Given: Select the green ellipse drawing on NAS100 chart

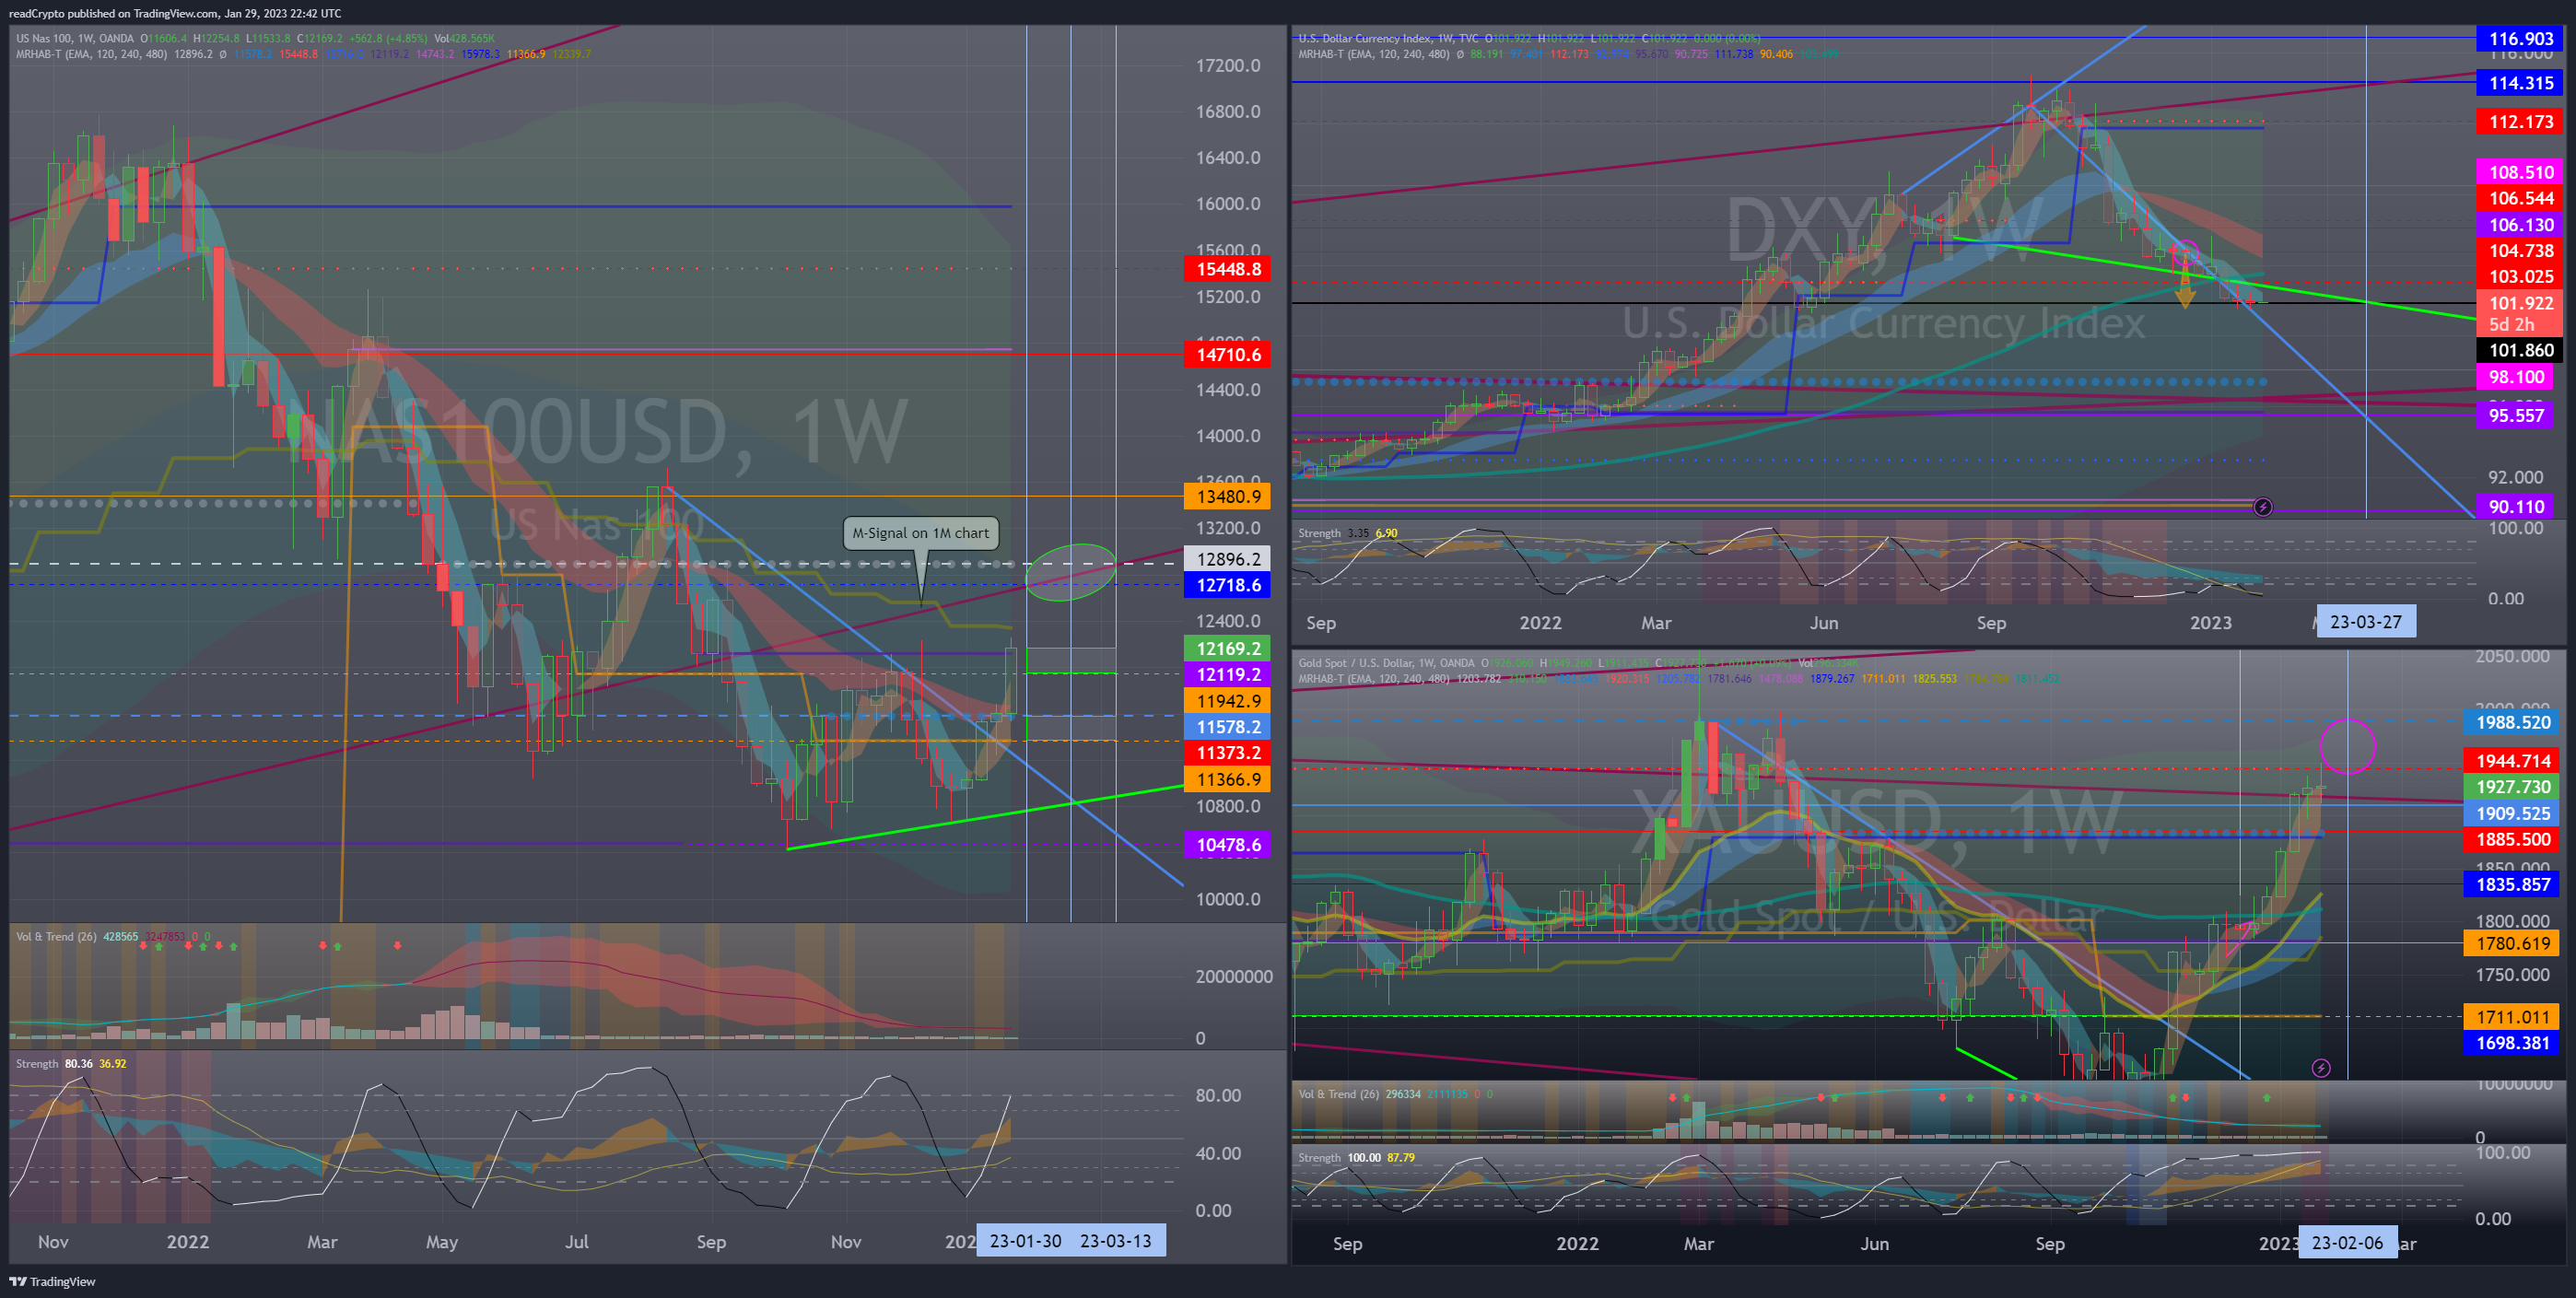Looking at the screenshot, I should point(1070,572).
